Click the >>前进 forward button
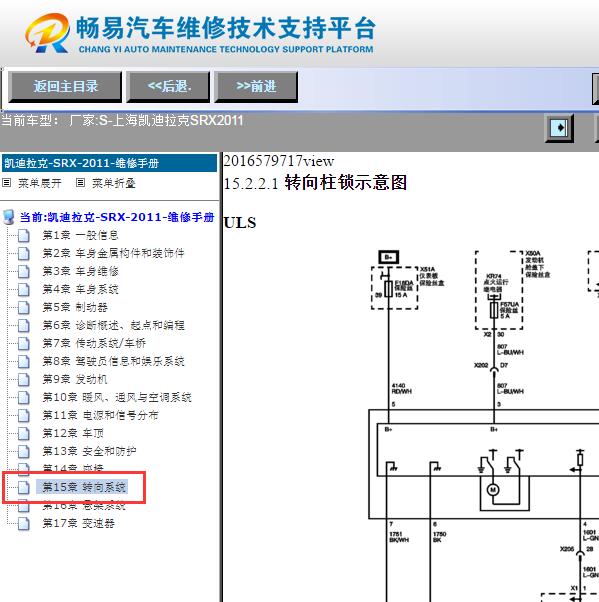Screen dimensions: 599x602 tap(256, 87)
